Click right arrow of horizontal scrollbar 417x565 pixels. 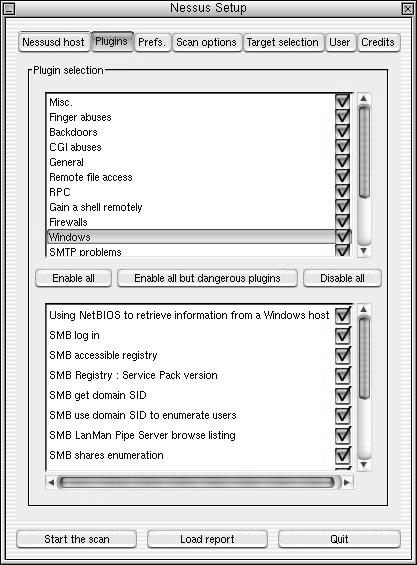click(x=347, y=482)
